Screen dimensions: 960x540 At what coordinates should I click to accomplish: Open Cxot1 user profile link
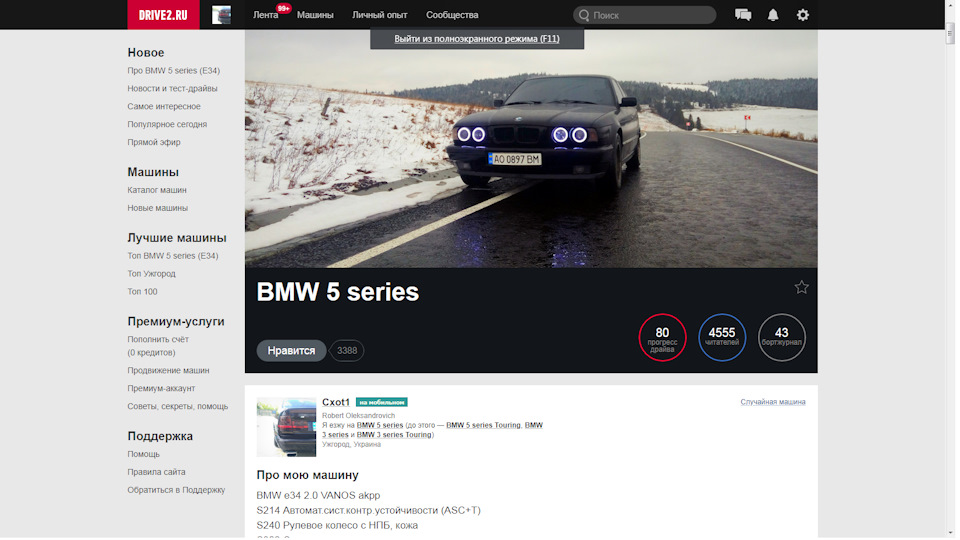point(336,402)
